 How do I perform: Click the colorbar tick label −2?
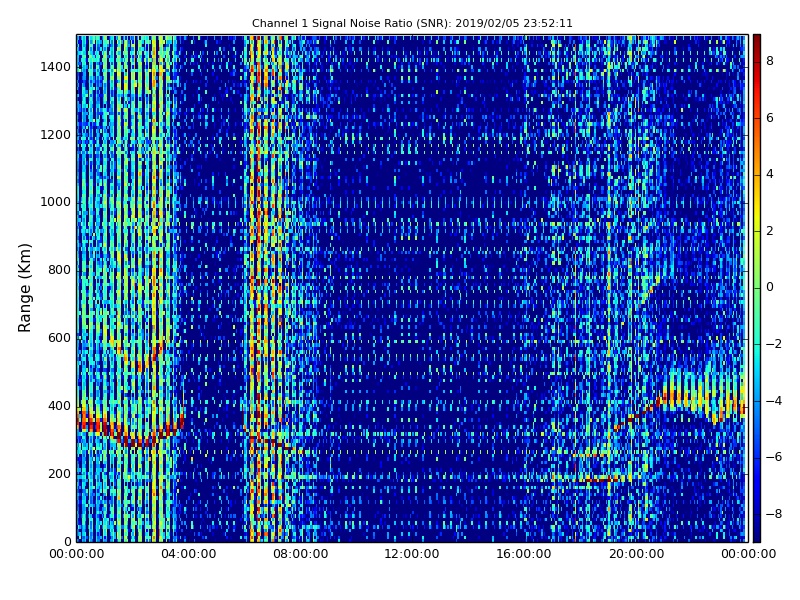click(774, 344)
